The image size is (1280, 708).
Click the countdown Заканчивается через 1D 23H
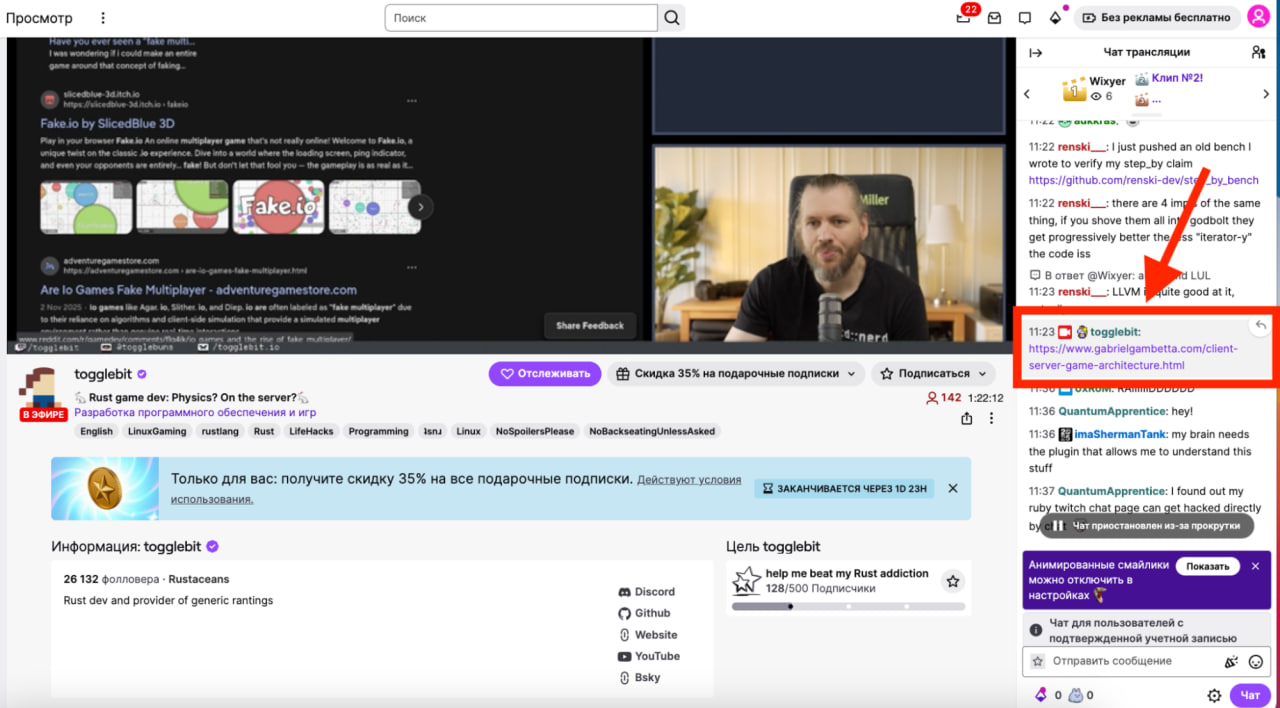pos(845,488)
